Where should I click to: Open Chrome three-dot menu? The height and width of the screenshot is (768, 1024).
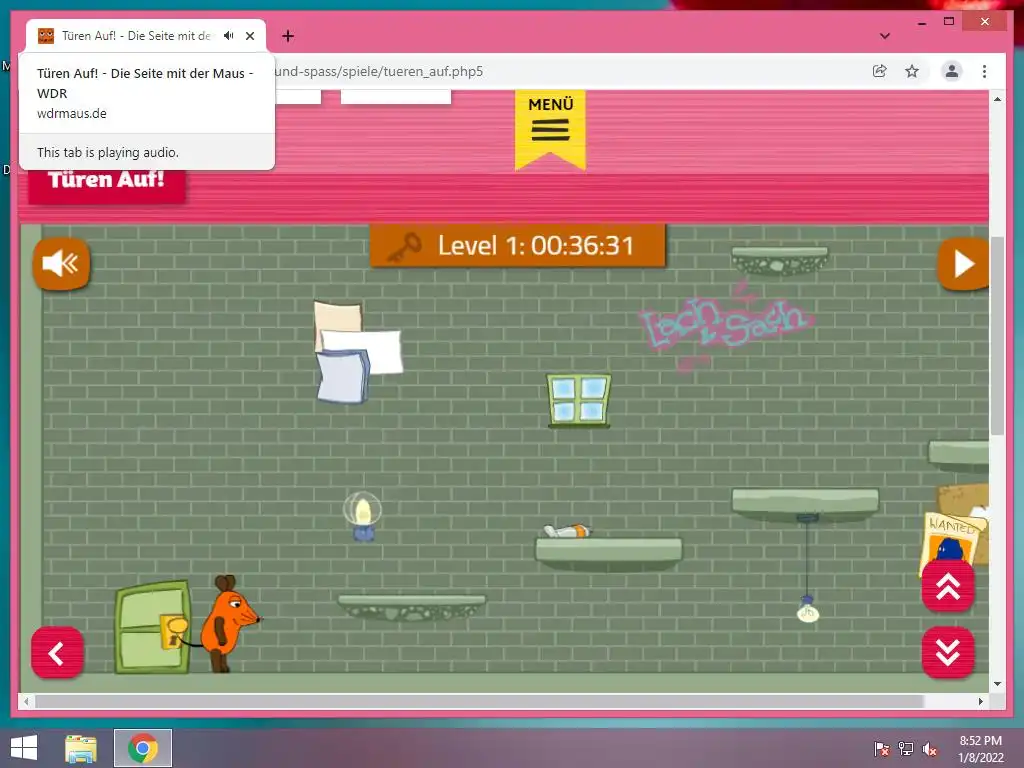(984, 71)
